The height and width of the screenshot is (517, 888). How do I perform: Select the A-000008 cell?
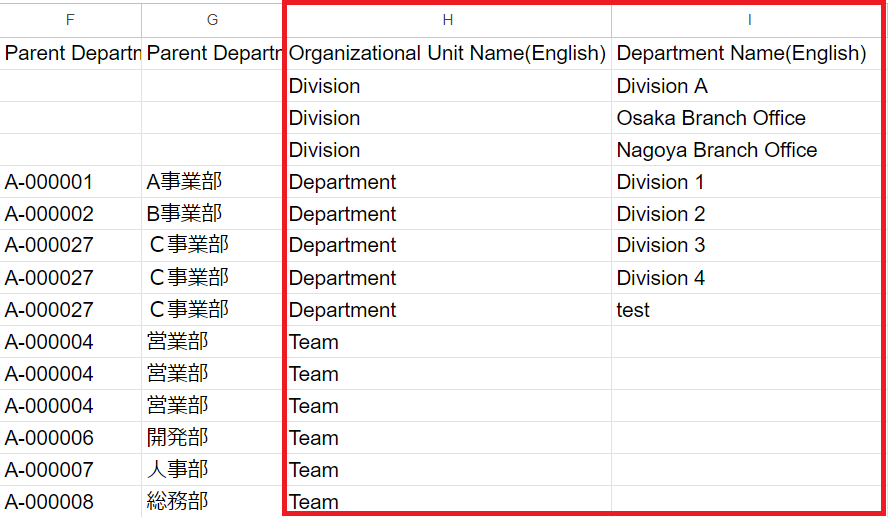[x=49, y=501]
